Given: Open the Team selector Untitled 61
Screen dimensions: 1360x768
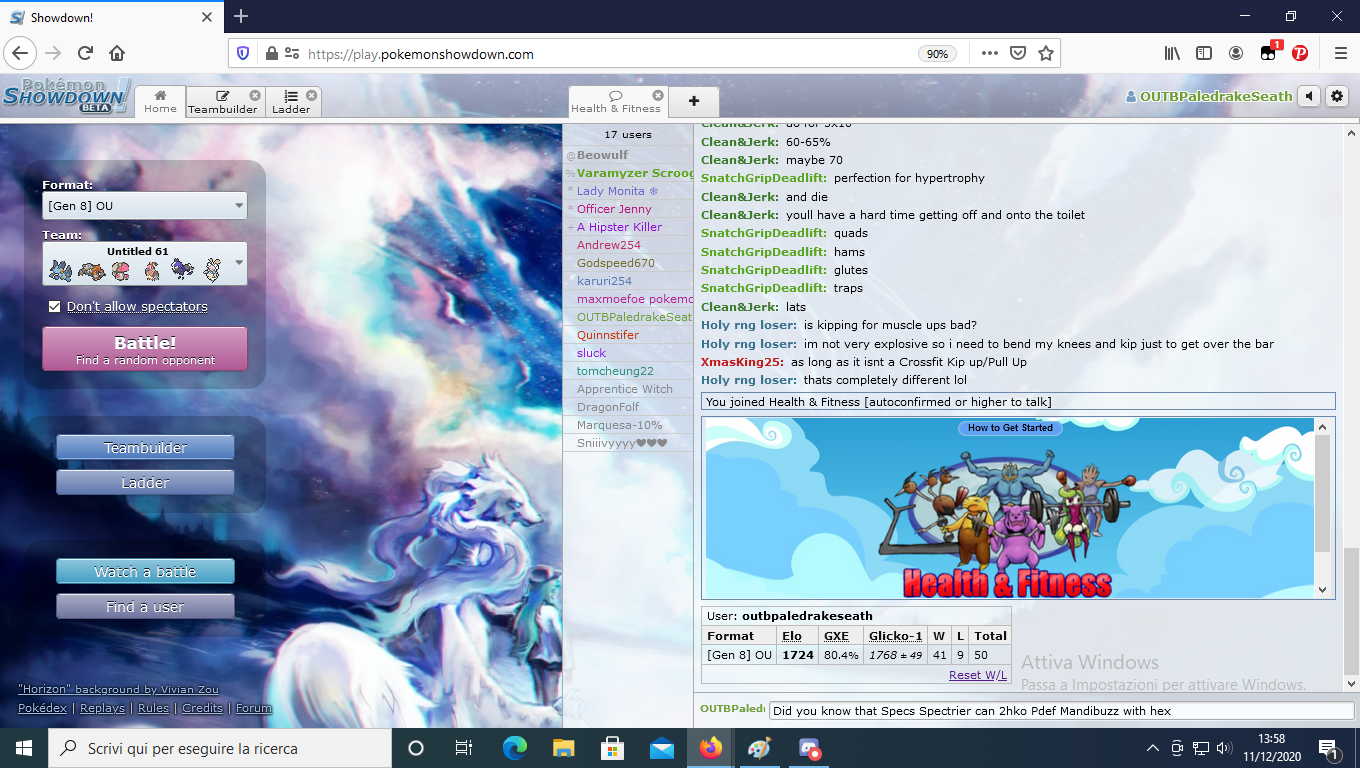Looking at the screenshot, I should point(145,263).
